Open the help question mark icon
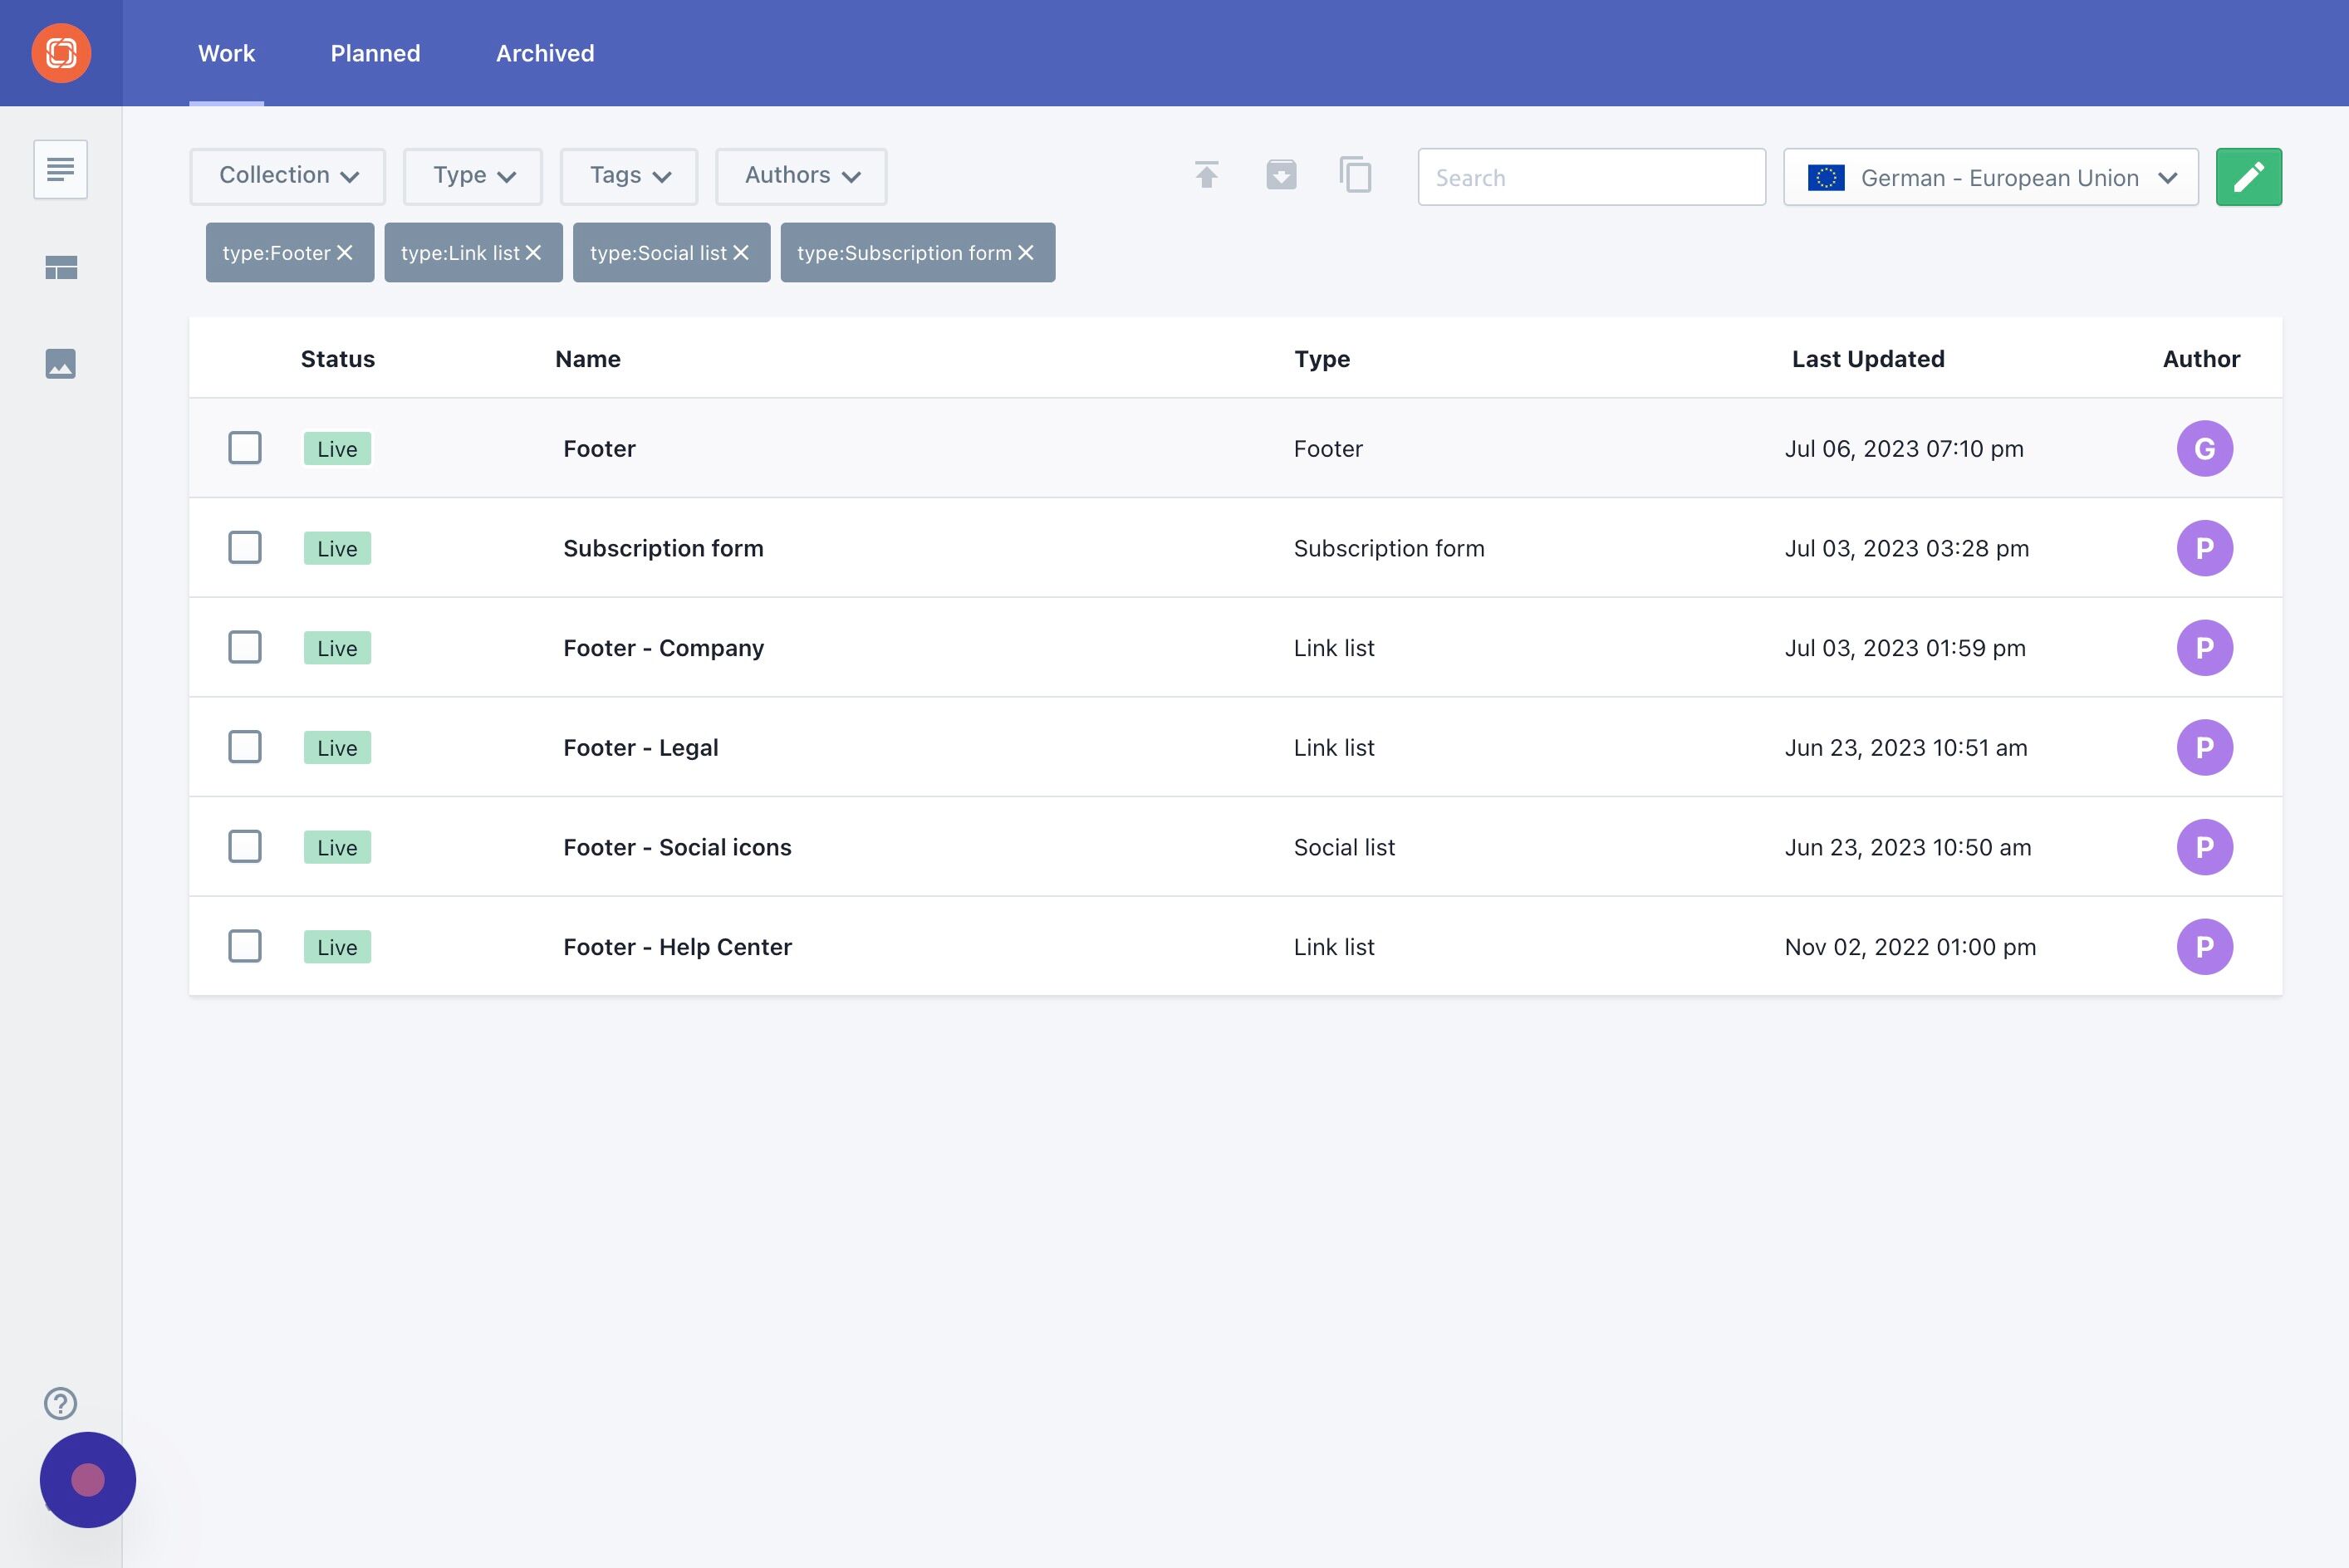 tap(61, 1403)
